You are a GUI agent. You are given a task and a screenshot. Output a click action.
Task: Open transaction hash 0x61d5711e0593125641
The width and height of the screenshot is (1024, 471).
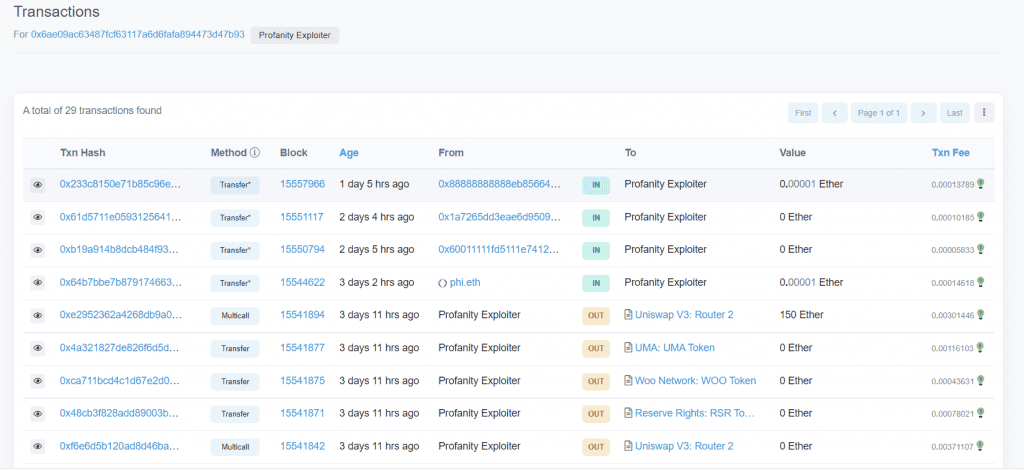[x=120, y=217]
